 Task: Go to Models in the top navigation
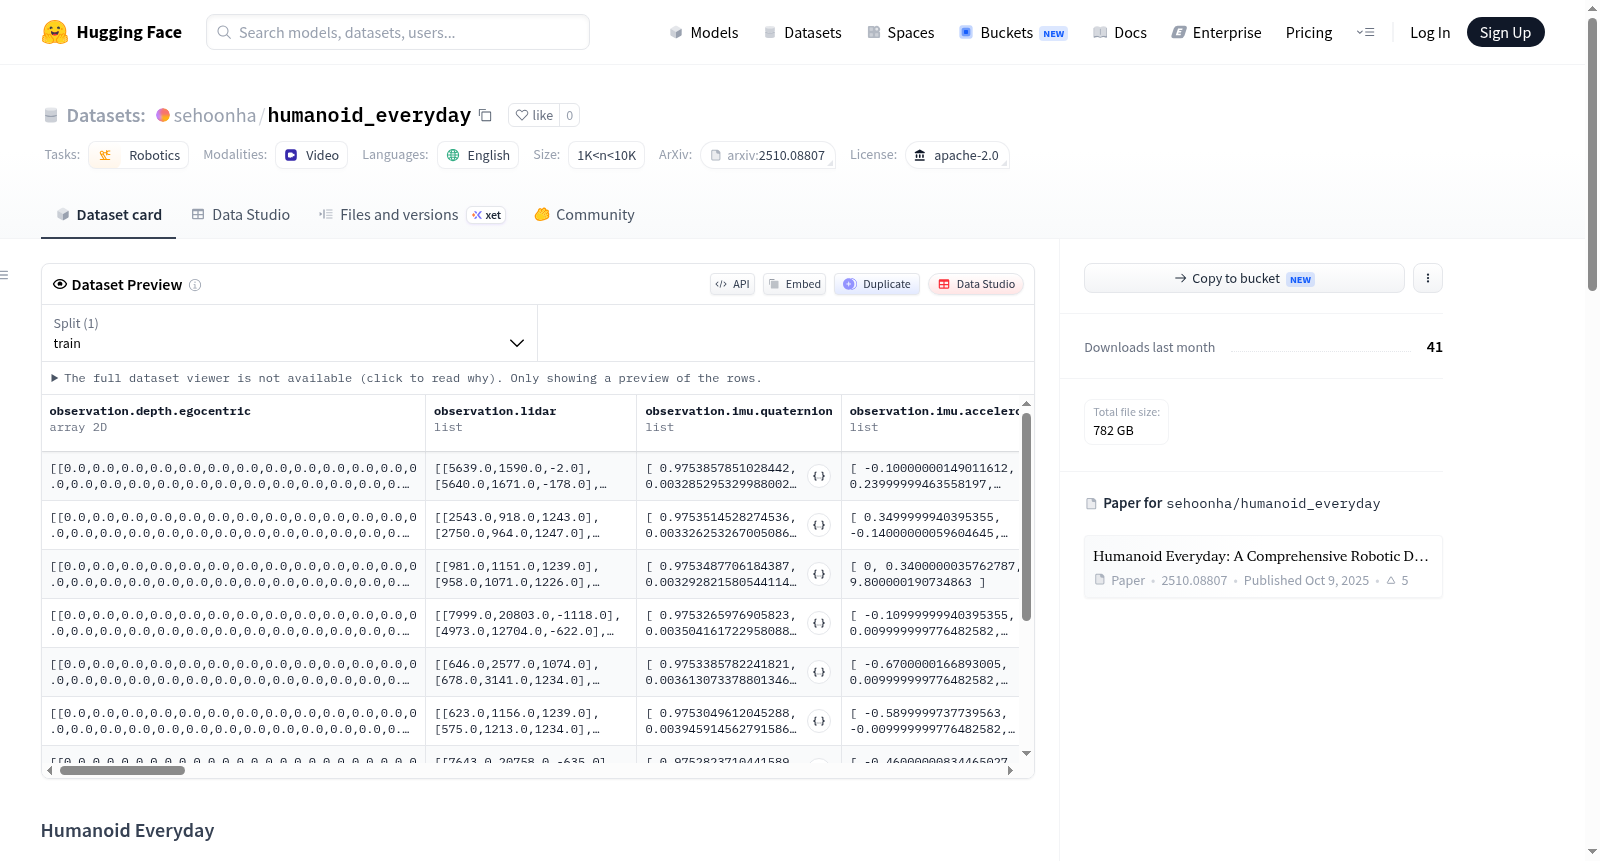point(704,32)
